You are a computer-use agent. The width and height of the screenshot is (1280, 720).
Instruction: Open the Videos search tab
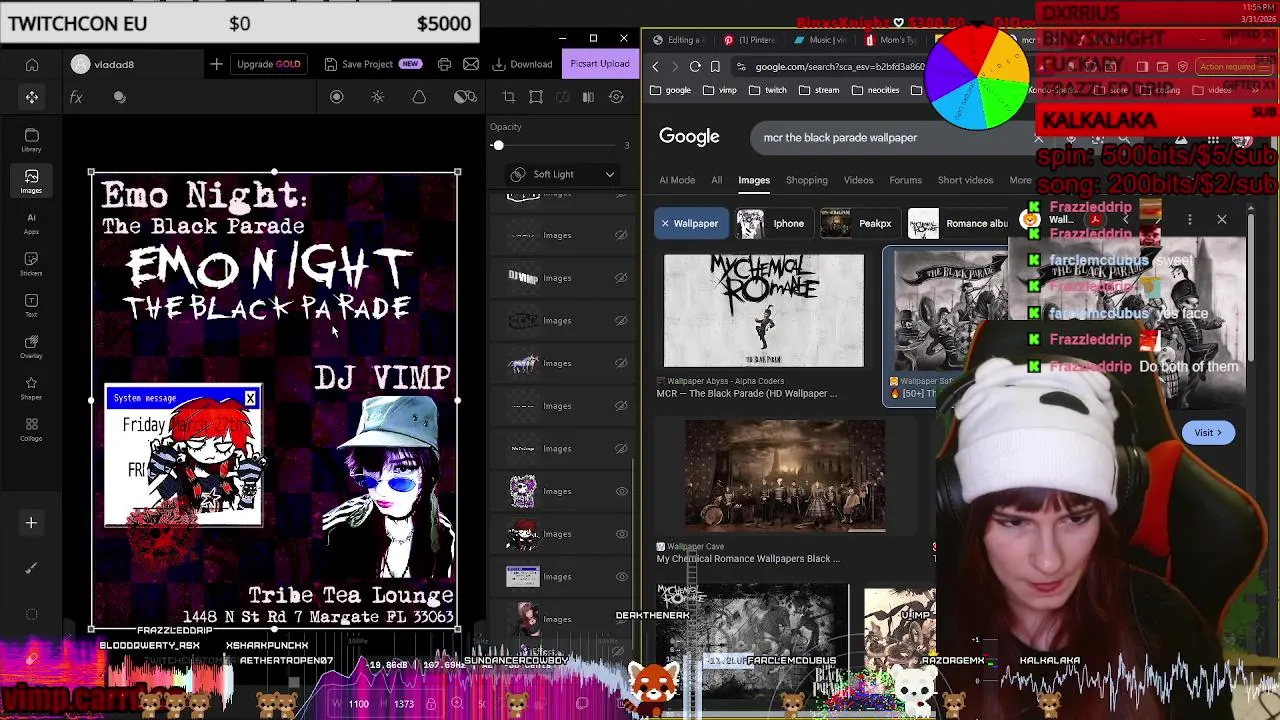point(858,180)
